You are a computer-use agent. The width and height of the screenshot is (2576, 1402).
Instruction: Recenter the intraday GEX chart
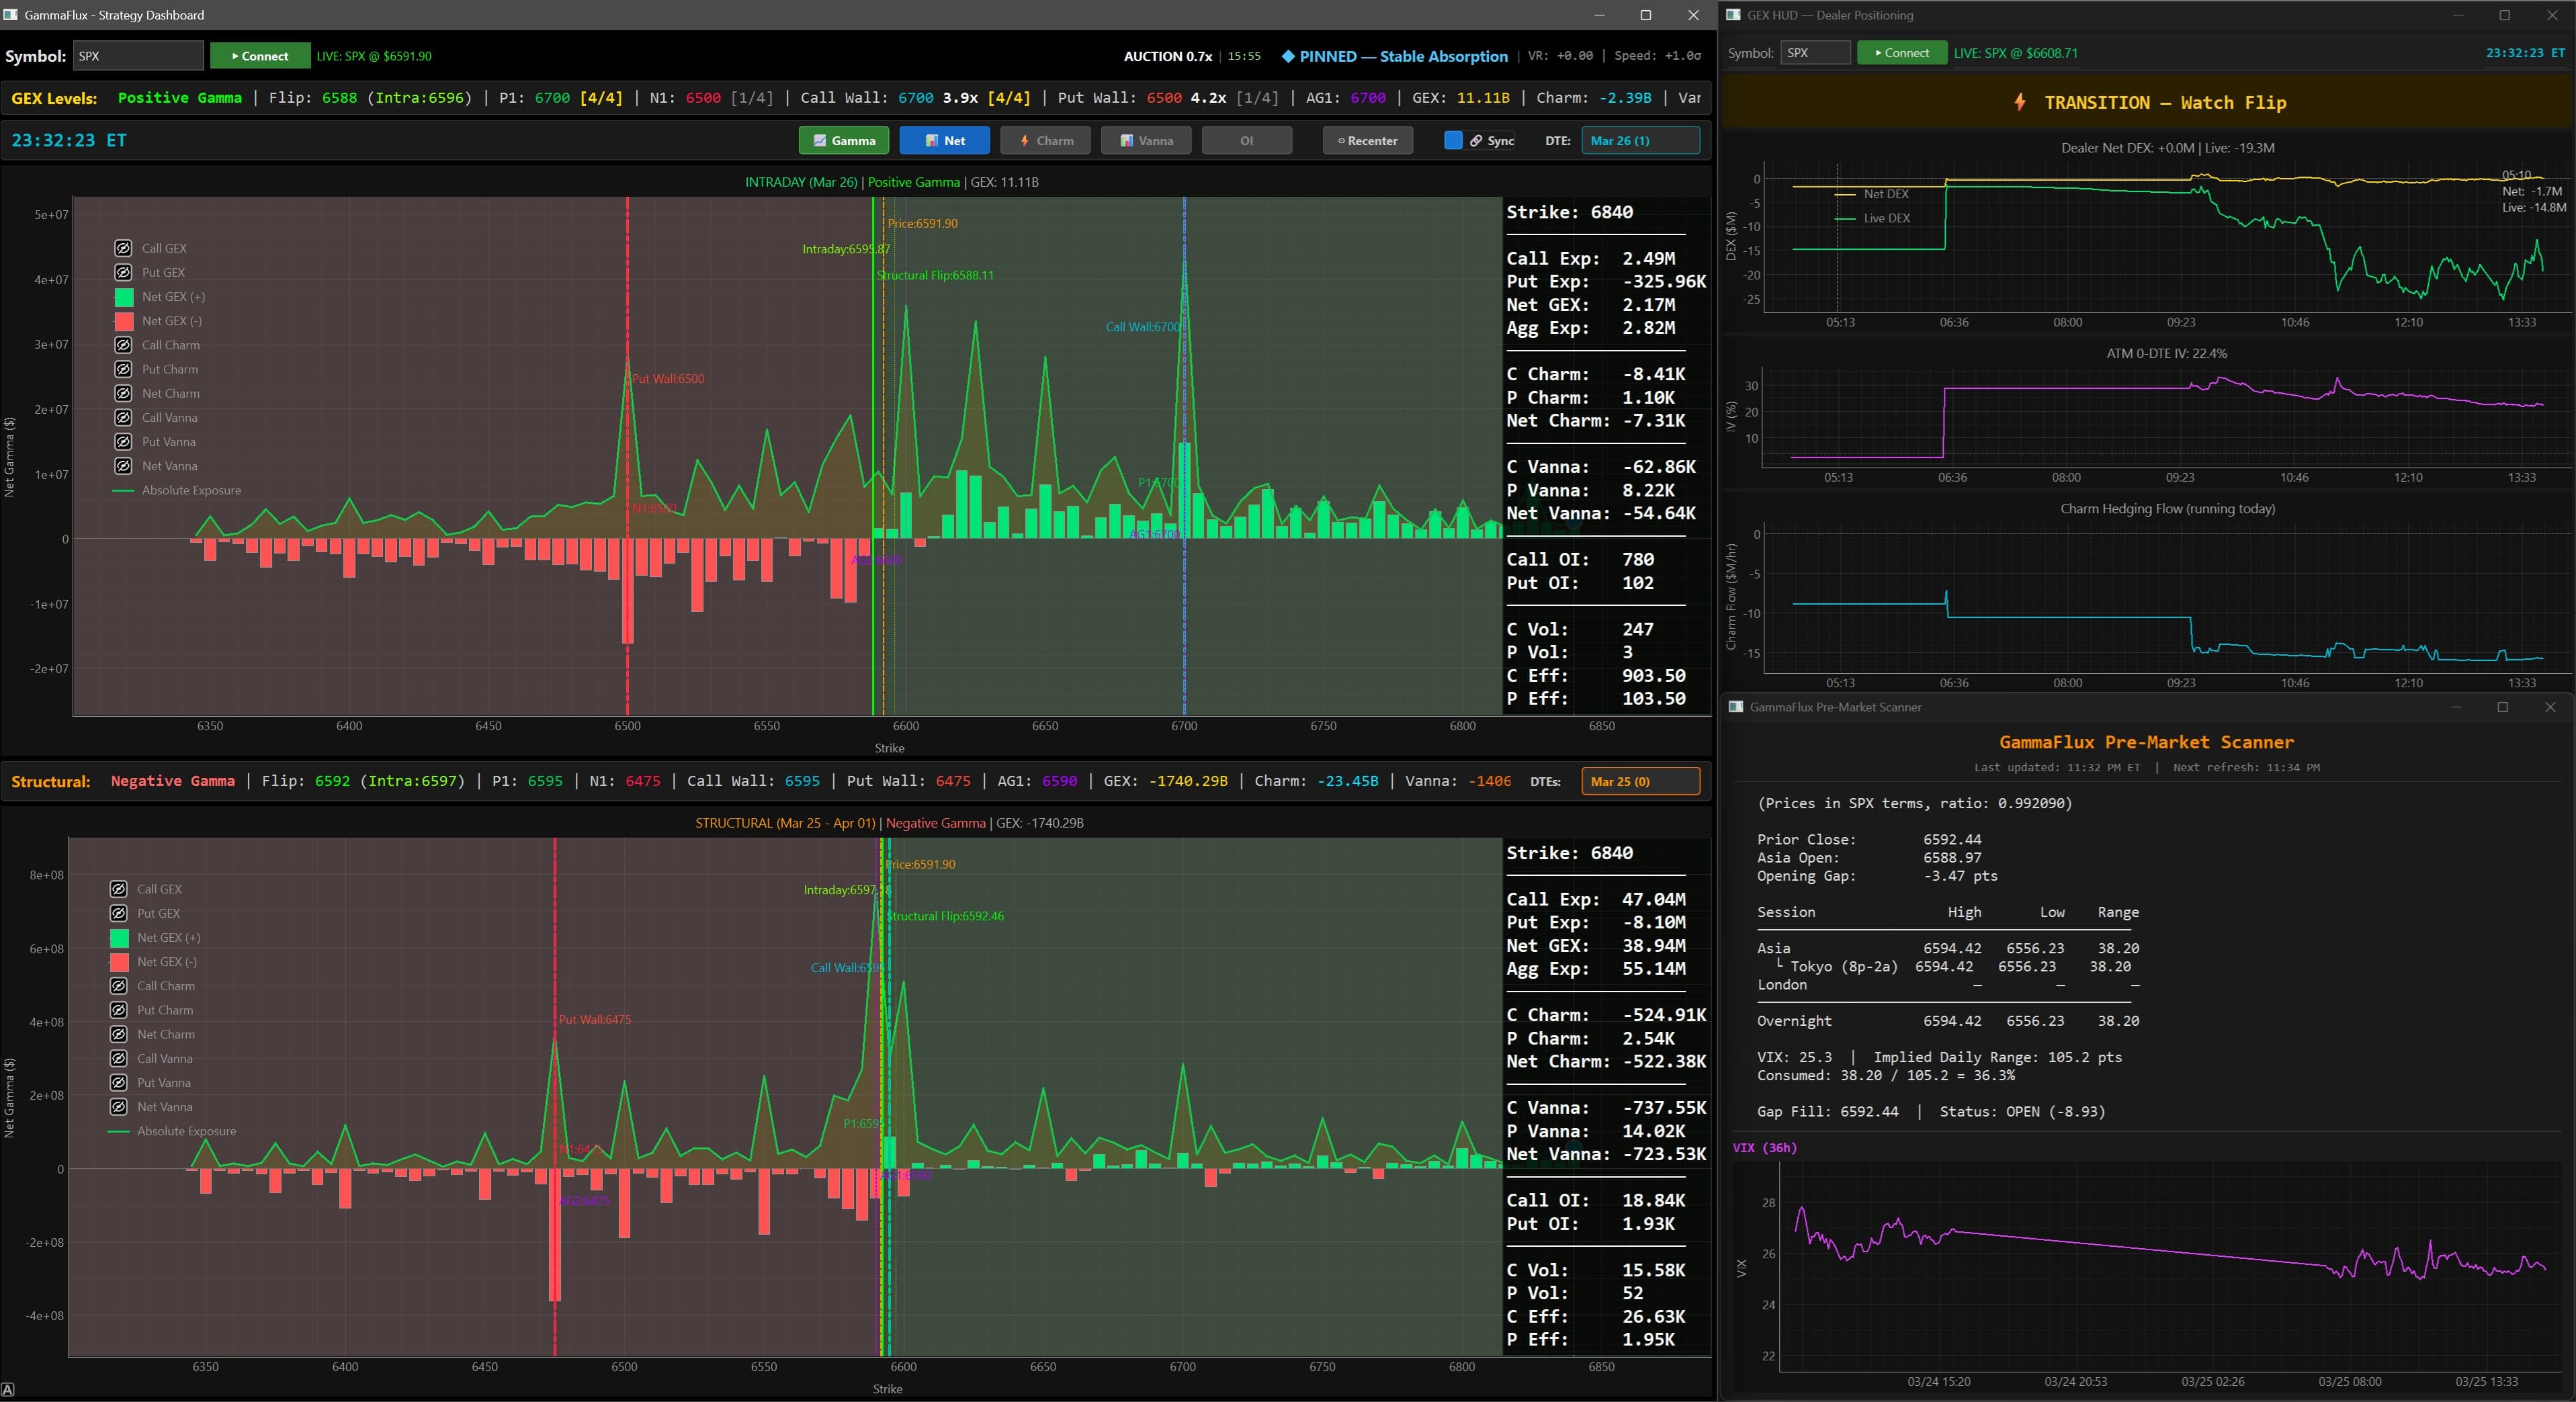pos(1367,140)
